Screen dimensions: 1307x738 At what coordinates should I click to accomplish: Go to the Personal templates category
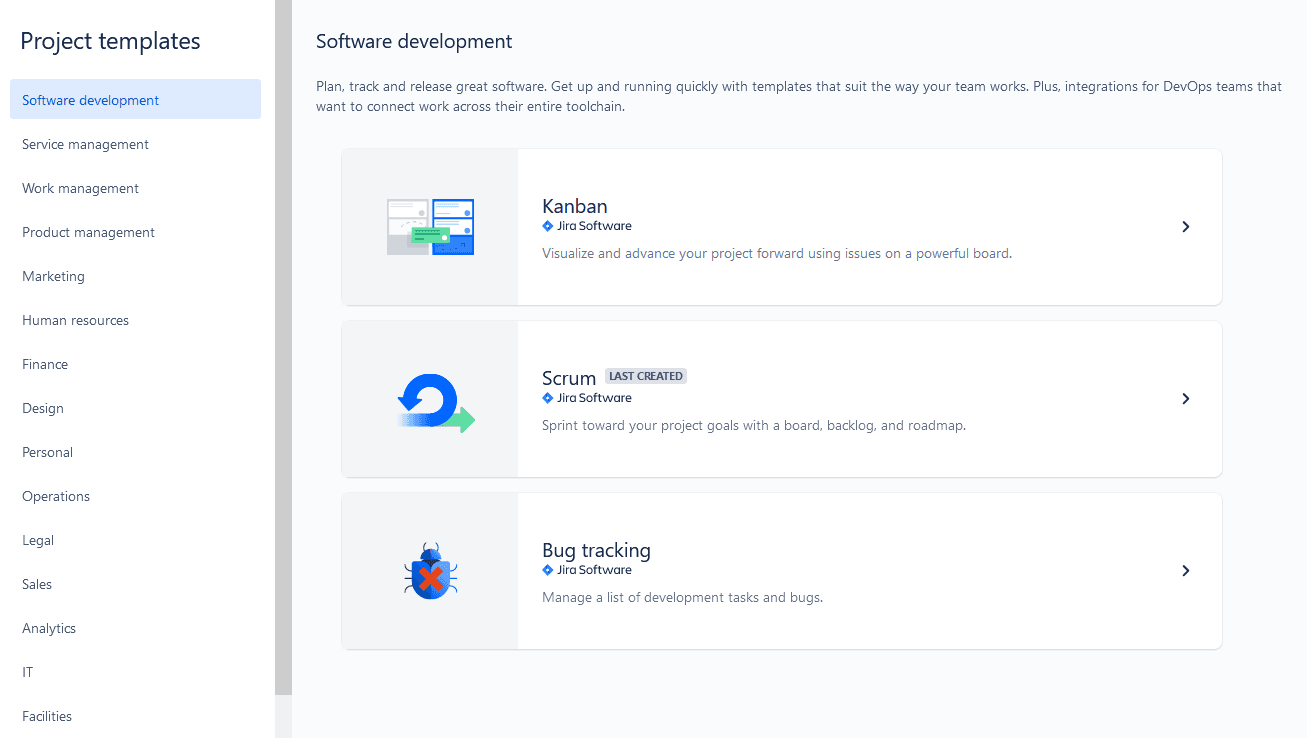(x=135, y=452)
